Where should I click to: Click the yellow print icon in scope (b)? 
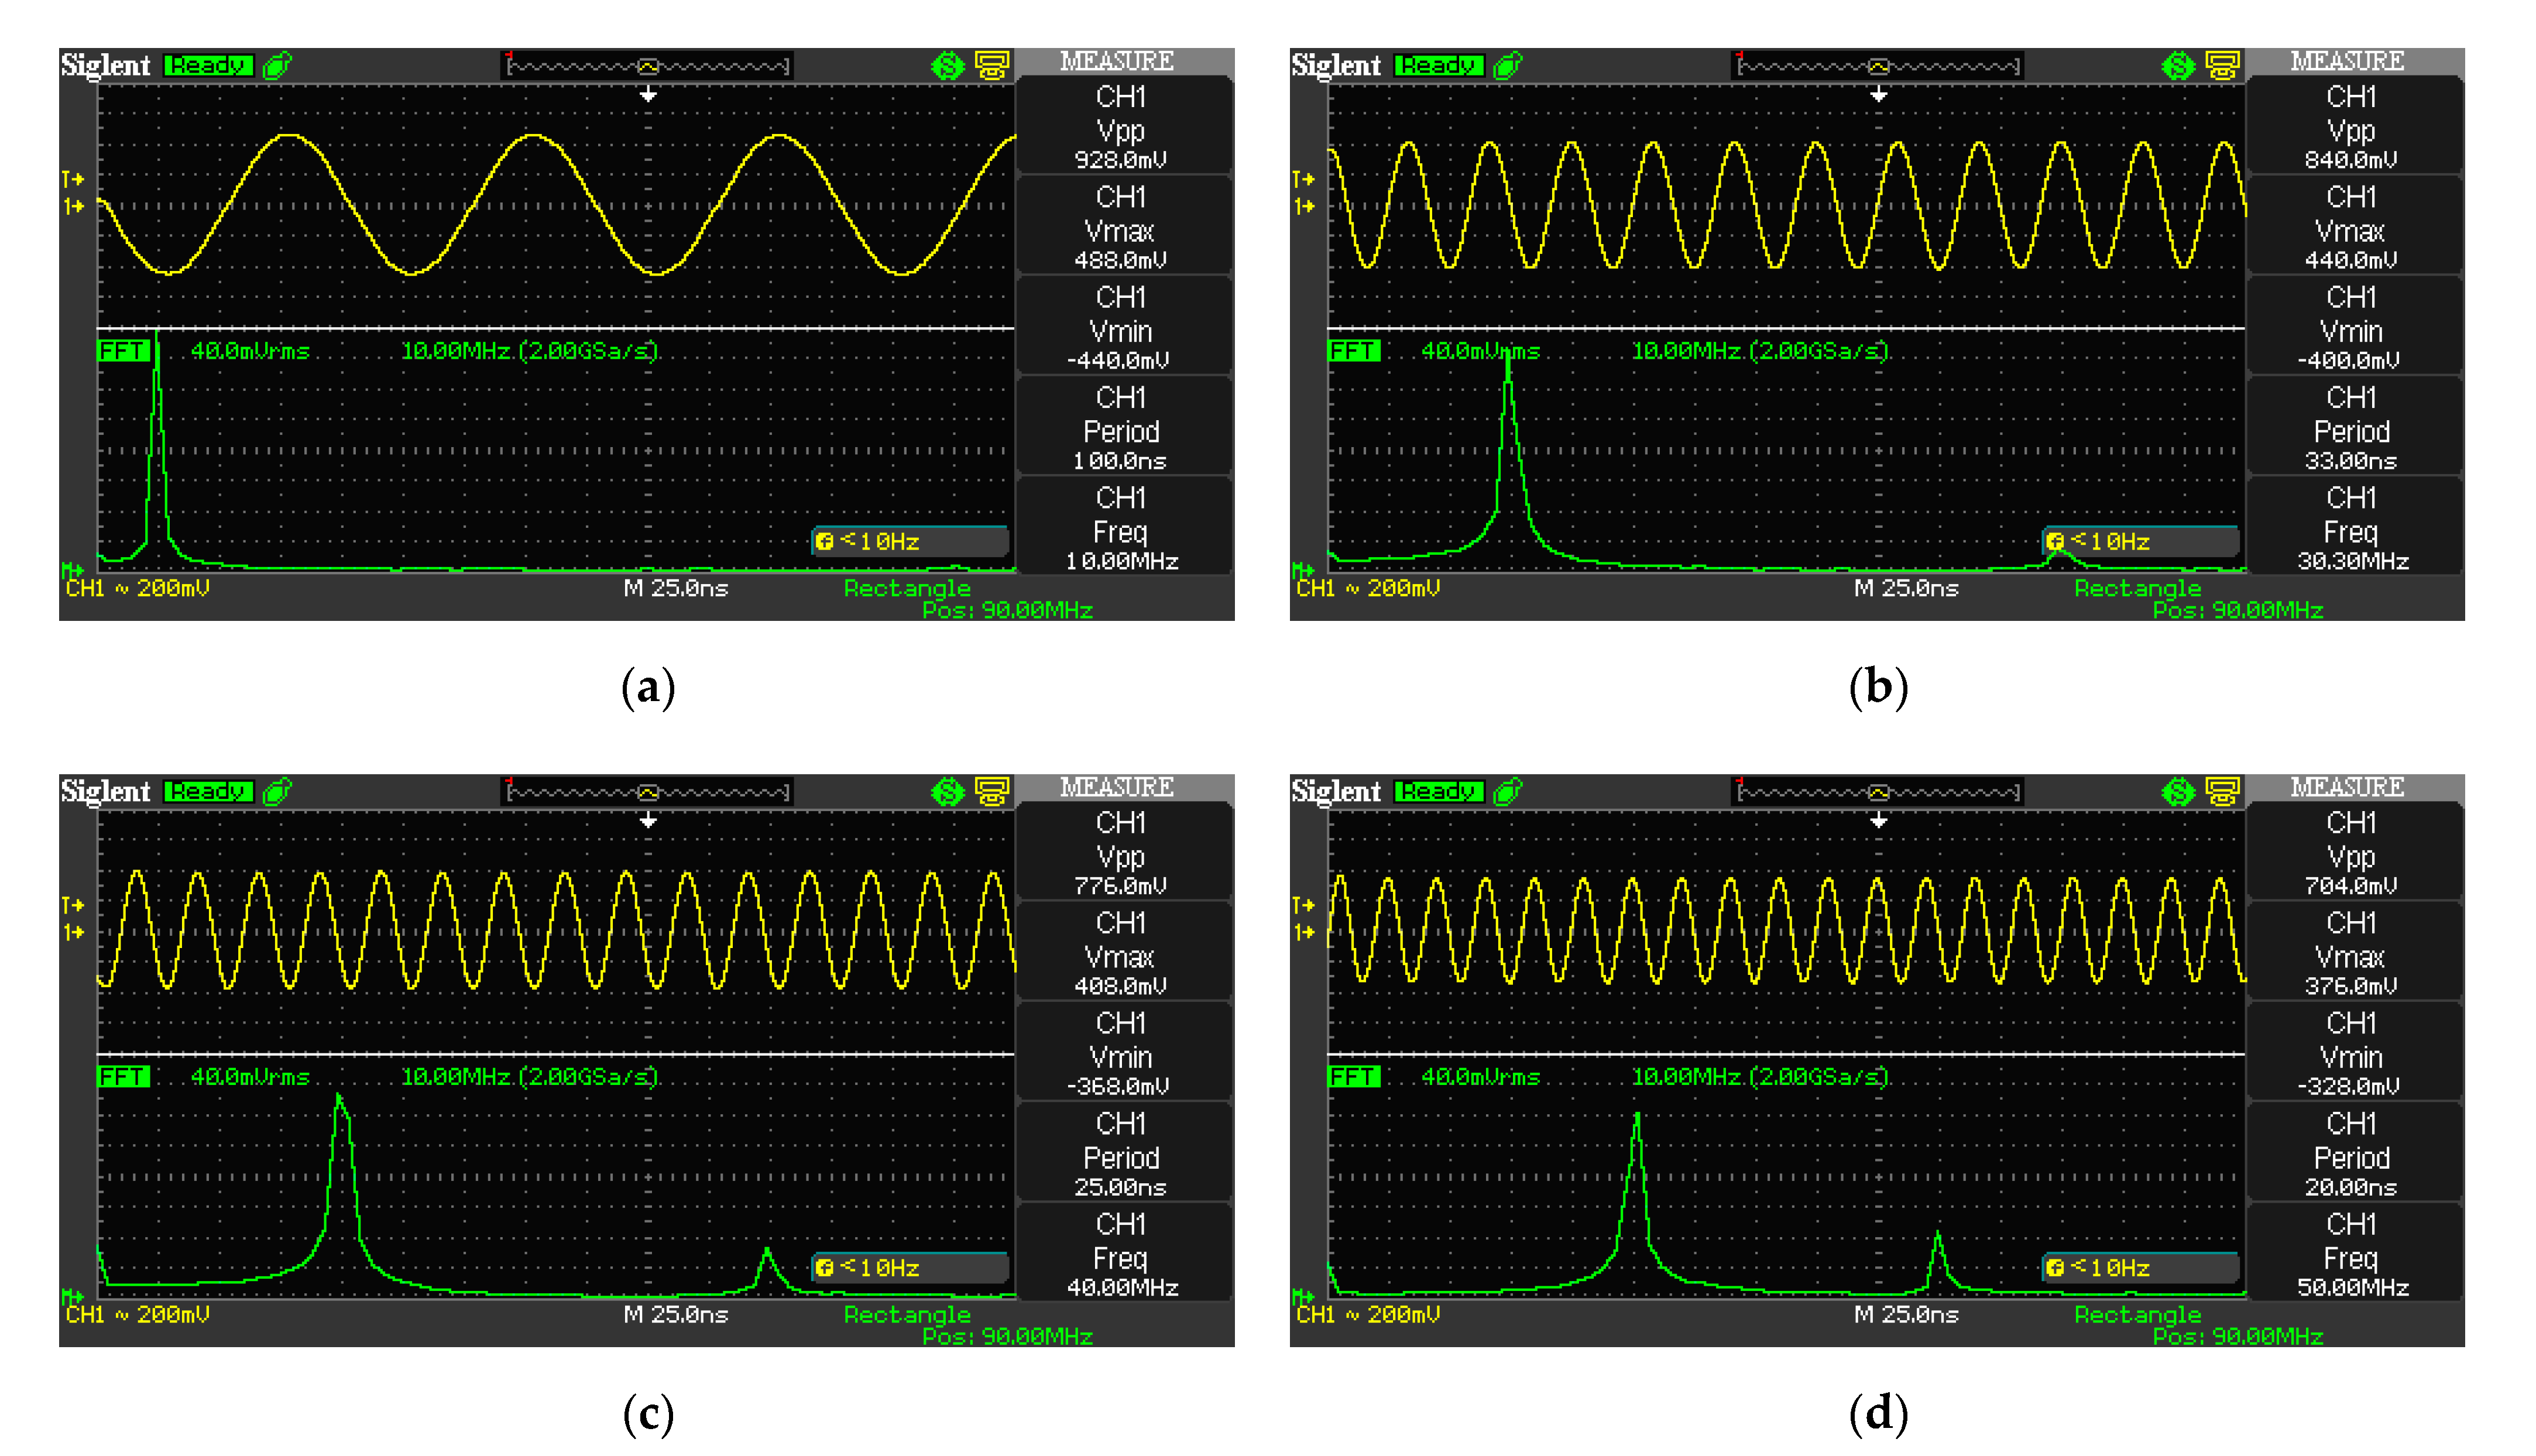click(2223, 66)
